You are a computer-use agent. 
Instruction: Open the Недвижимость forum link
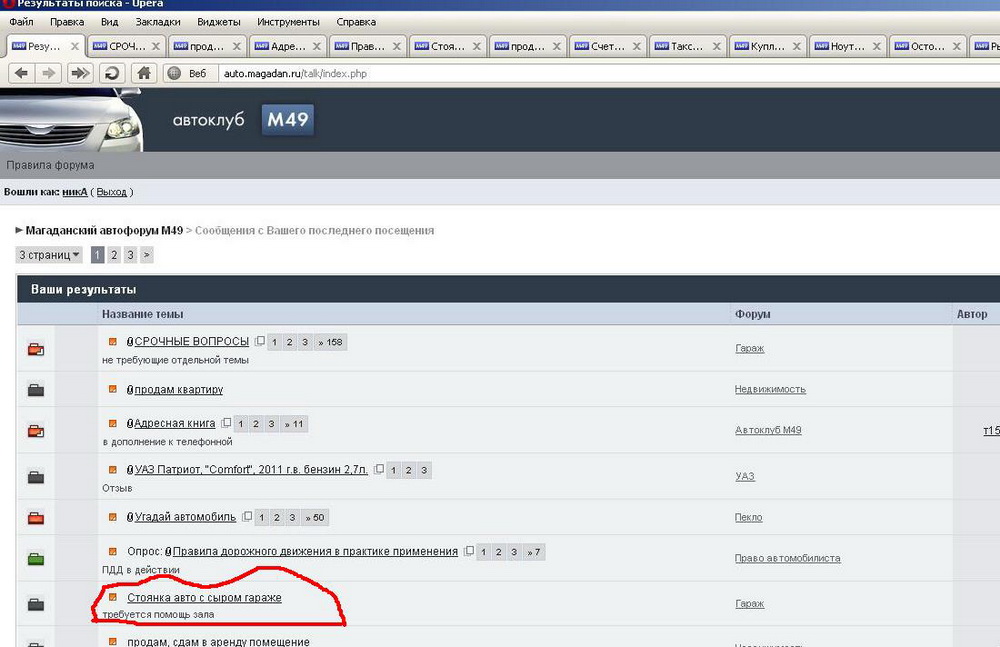pos(770,389)
